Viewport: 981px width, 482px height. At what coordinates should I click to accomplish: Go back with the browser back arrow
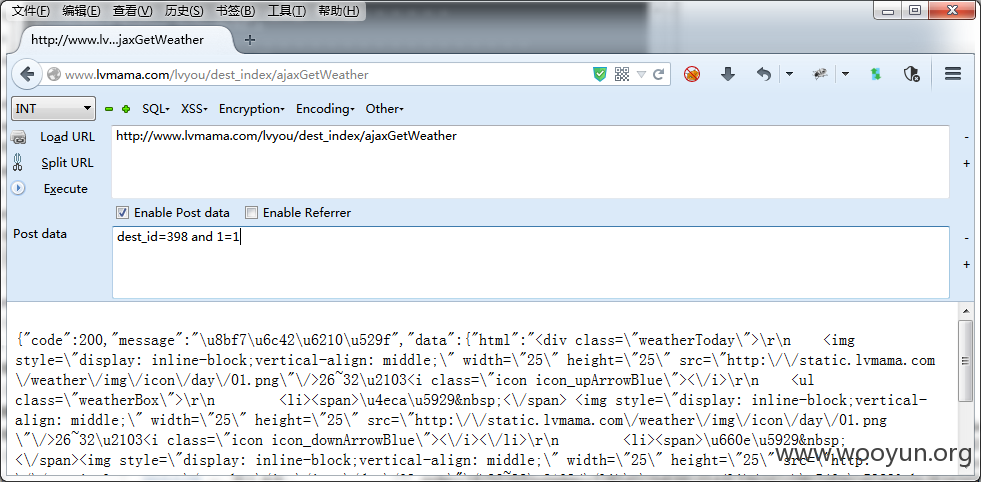click(27, 74)
